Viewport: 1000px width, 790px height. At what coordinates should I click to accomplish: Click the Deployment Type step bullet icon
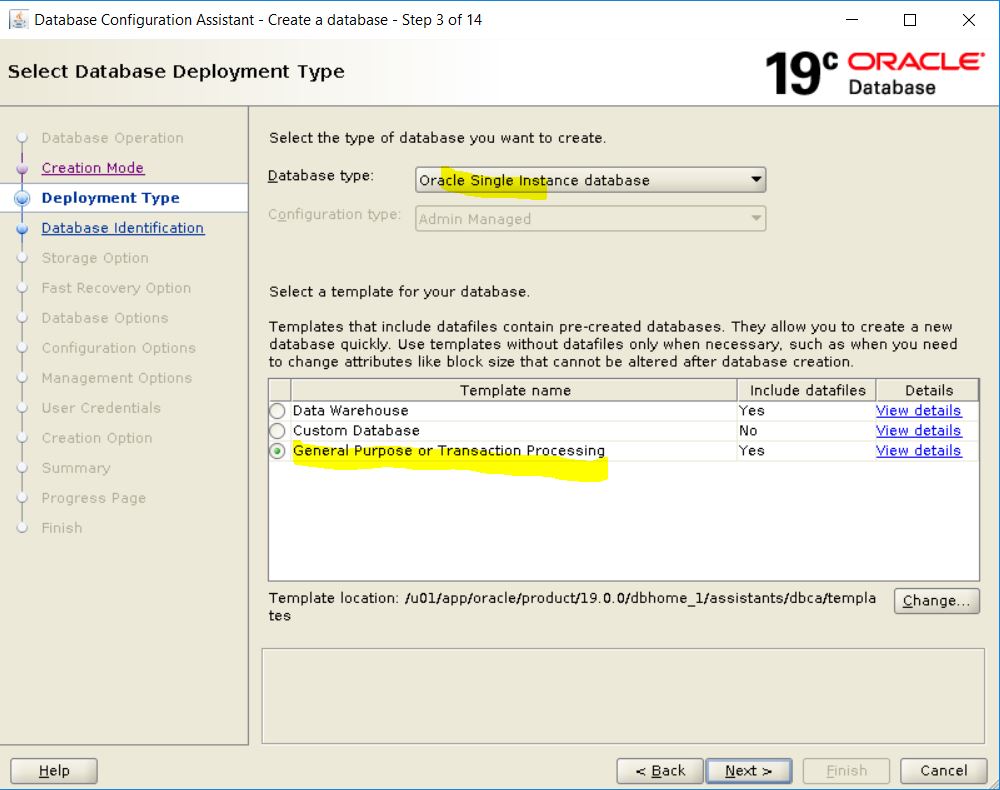(22, 198)
